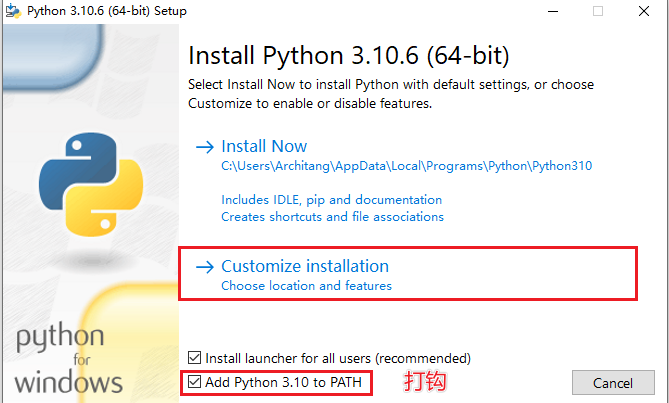Click the default install path under Install Now
This screenshot has width=669, height=403.
pos(406,166)
